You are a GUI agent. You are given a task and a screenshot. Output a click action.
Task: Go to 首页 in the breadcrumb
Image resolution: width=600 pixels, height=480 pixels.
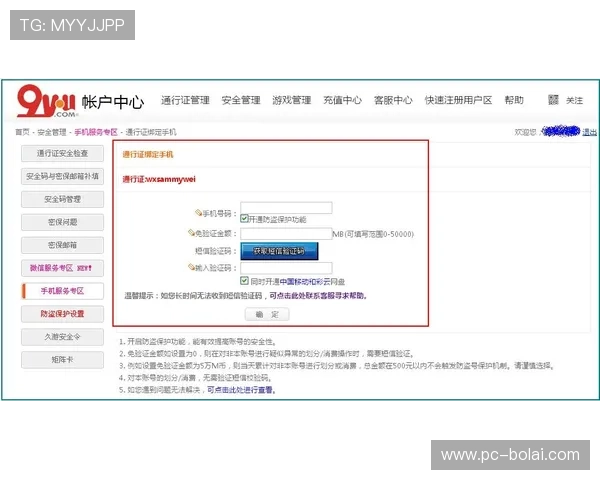[x=22, y=132]
